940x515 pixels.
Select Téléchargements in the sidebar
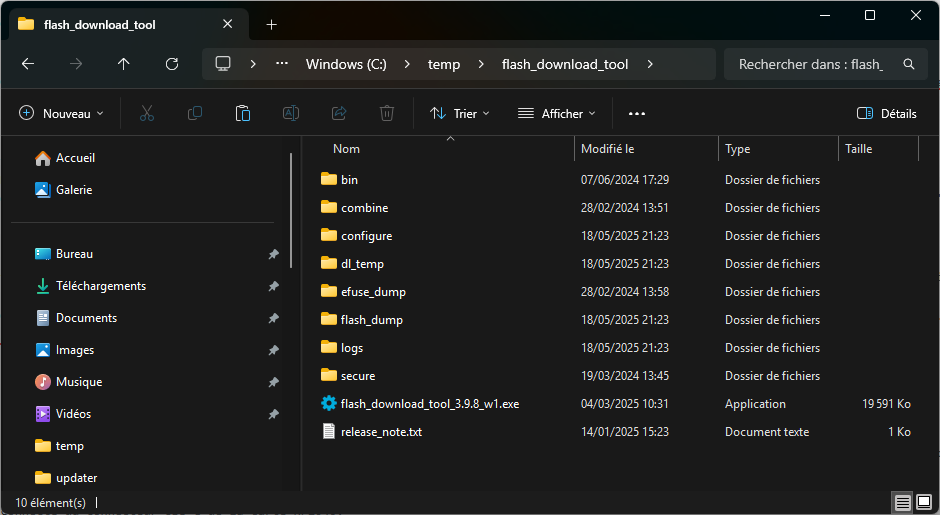(101, 286)
